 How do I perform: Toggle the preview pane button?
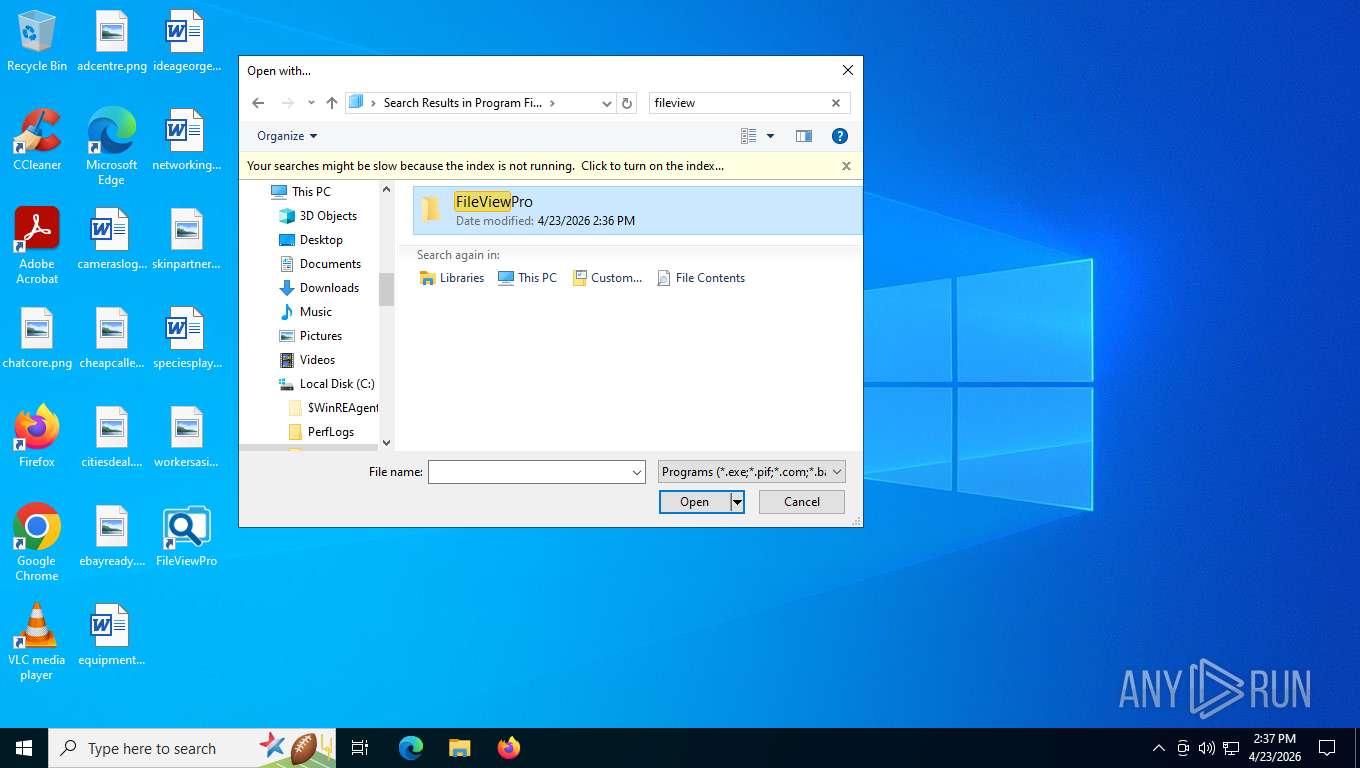pyautogui.click(x=803, y=136)
